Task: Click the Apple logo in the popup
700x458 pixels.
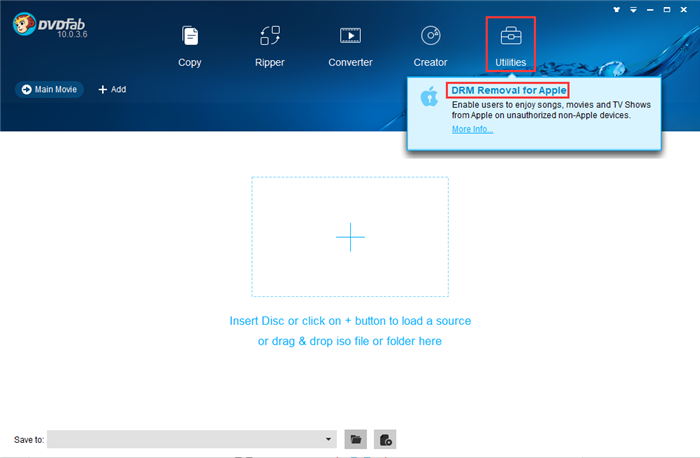Action: [429, 96]
